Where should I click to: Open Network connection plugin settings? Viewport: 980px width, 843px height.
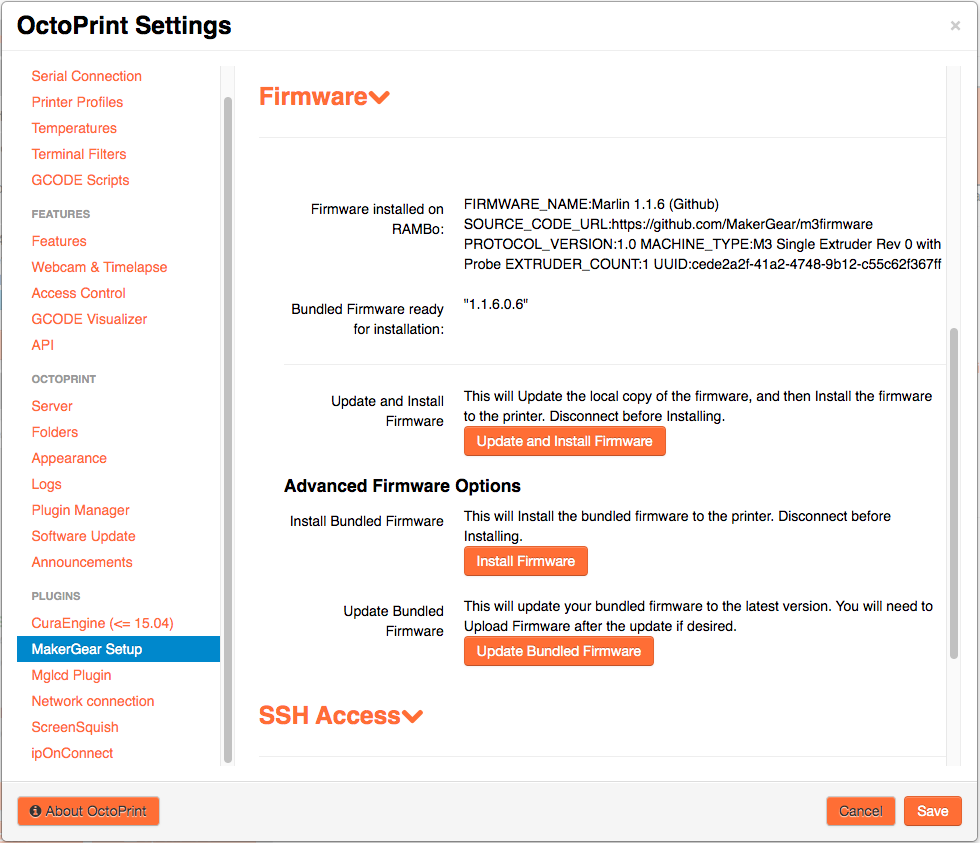pos(93,701)
